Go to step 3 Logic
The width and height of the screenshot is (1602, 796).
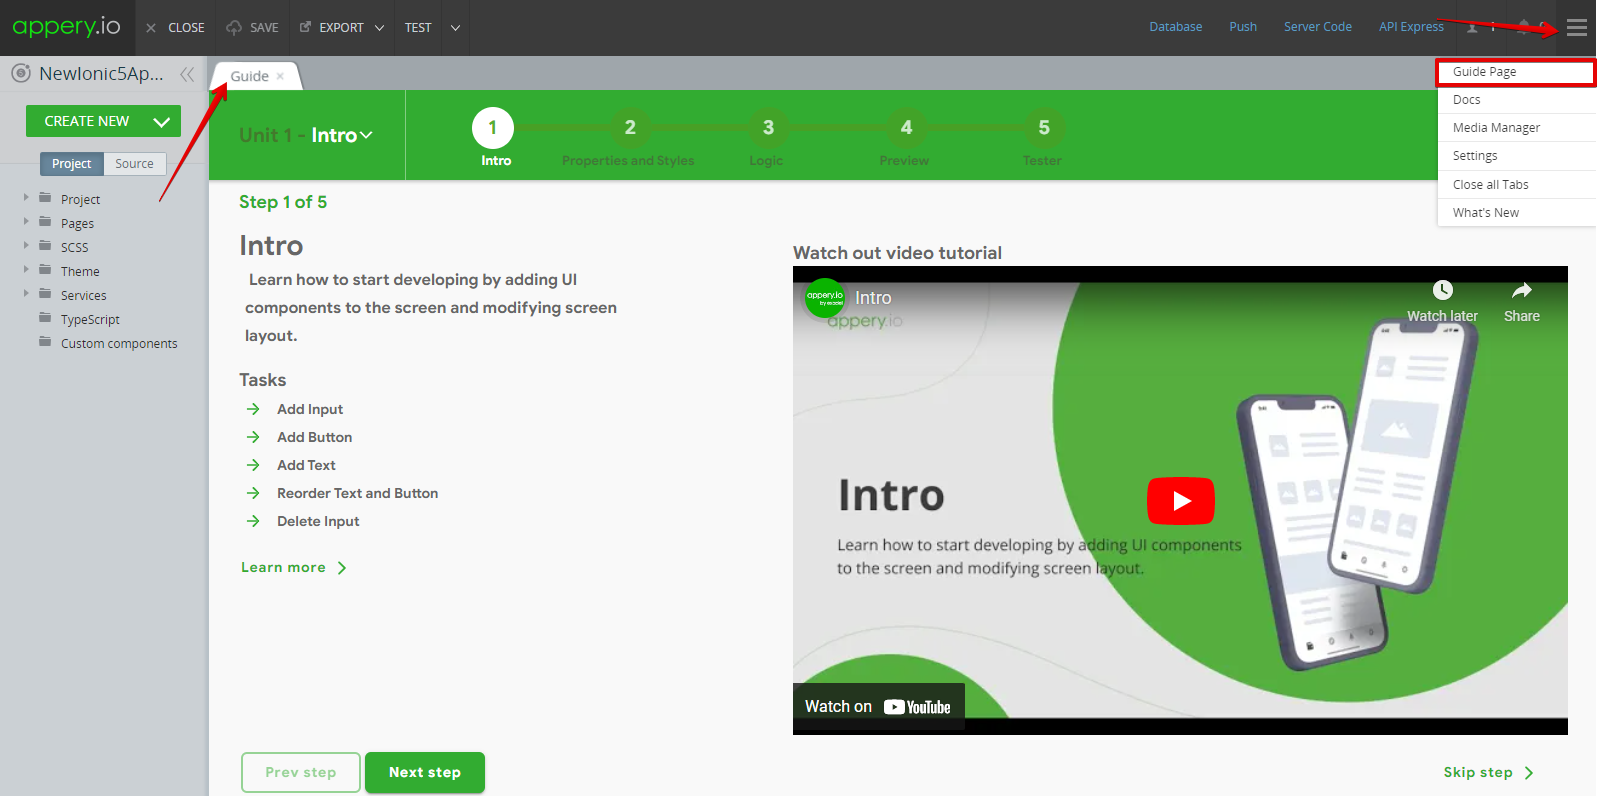pos(768,128)
